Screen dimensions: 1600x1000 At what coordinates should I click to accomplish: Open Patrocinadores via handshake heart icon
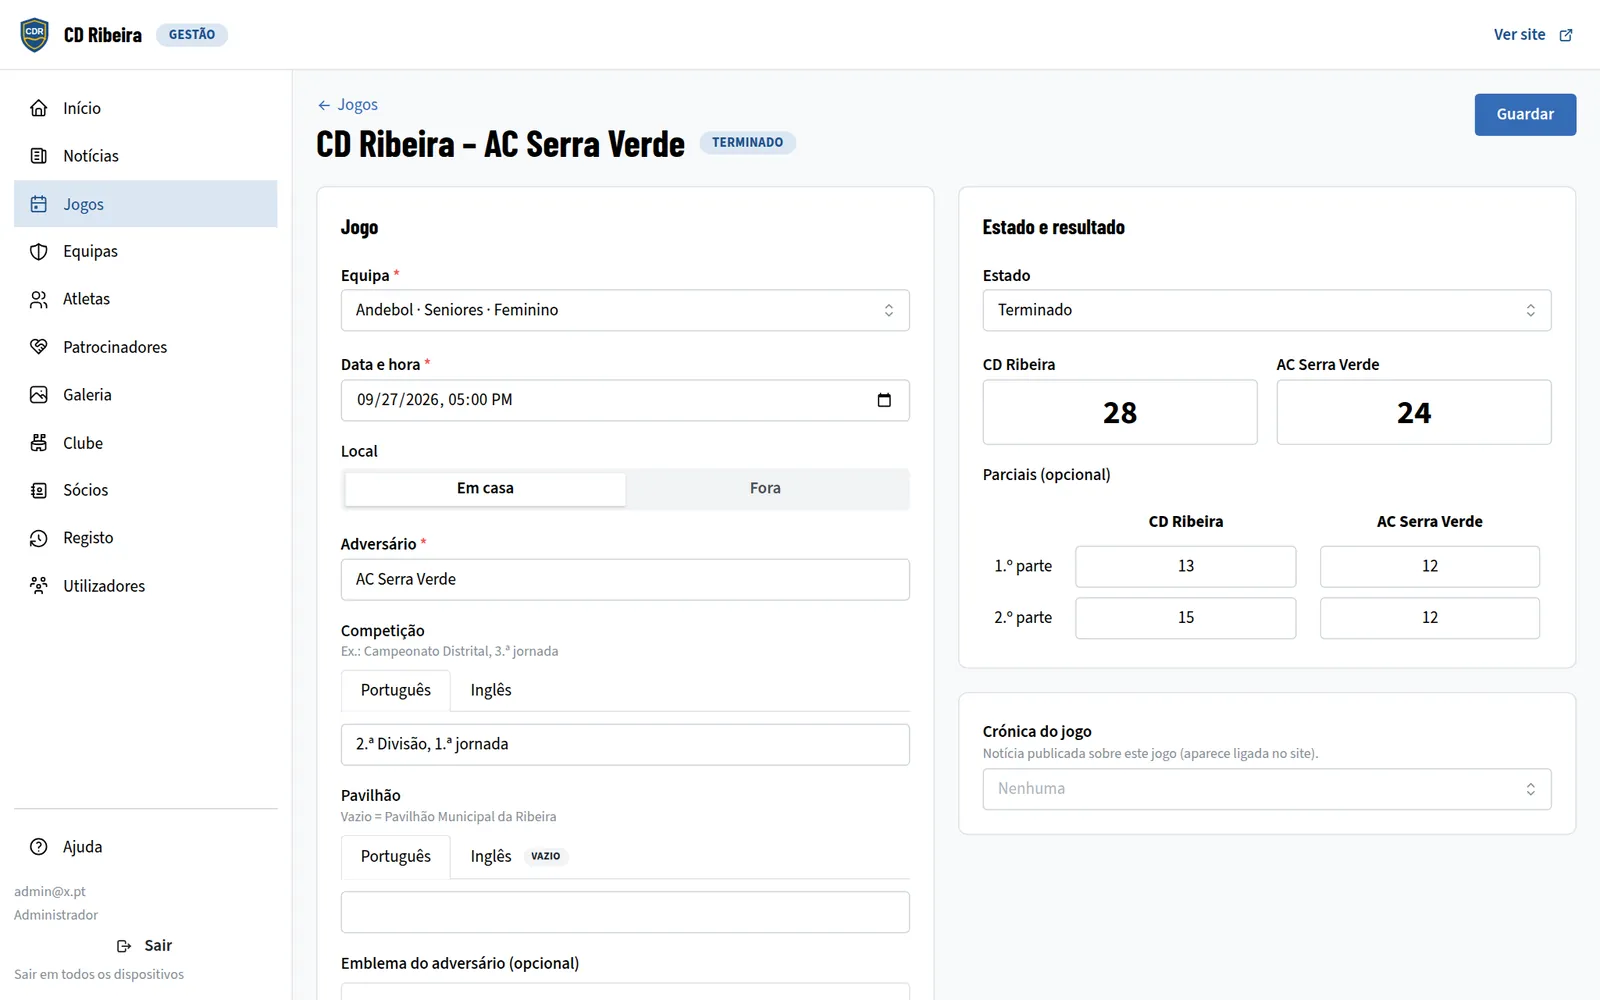point(39,347)
